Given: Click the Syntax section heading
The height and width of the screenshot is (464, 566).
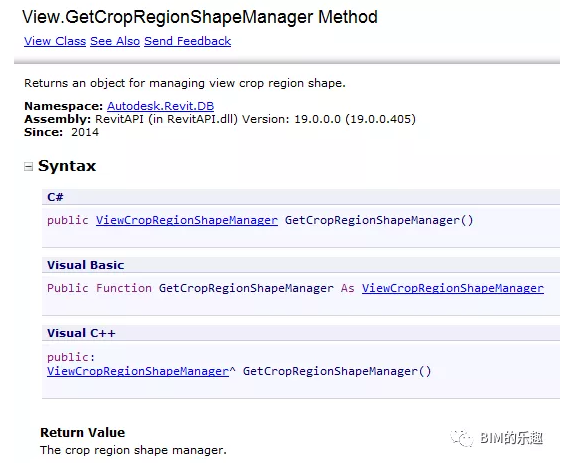Looking at the screenshot, I should (x=67, y=166).
